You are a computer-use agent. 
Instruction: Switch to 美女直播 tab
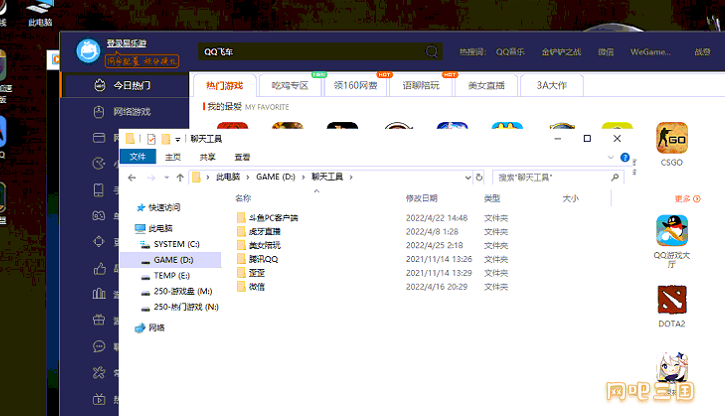click(x=486, y=85)
